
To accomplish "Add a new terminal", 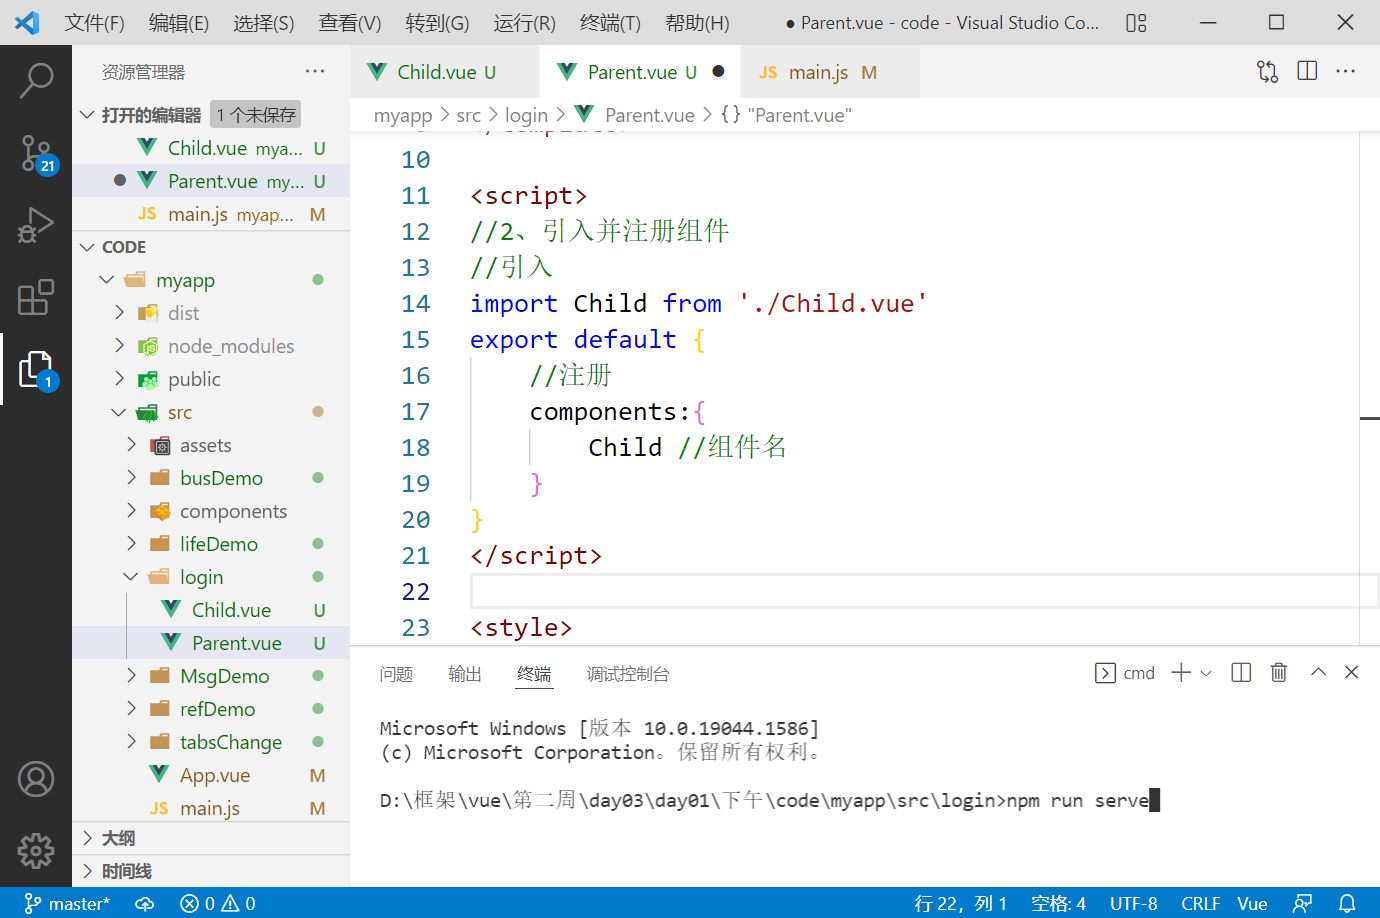I will tap(1181, 673).
